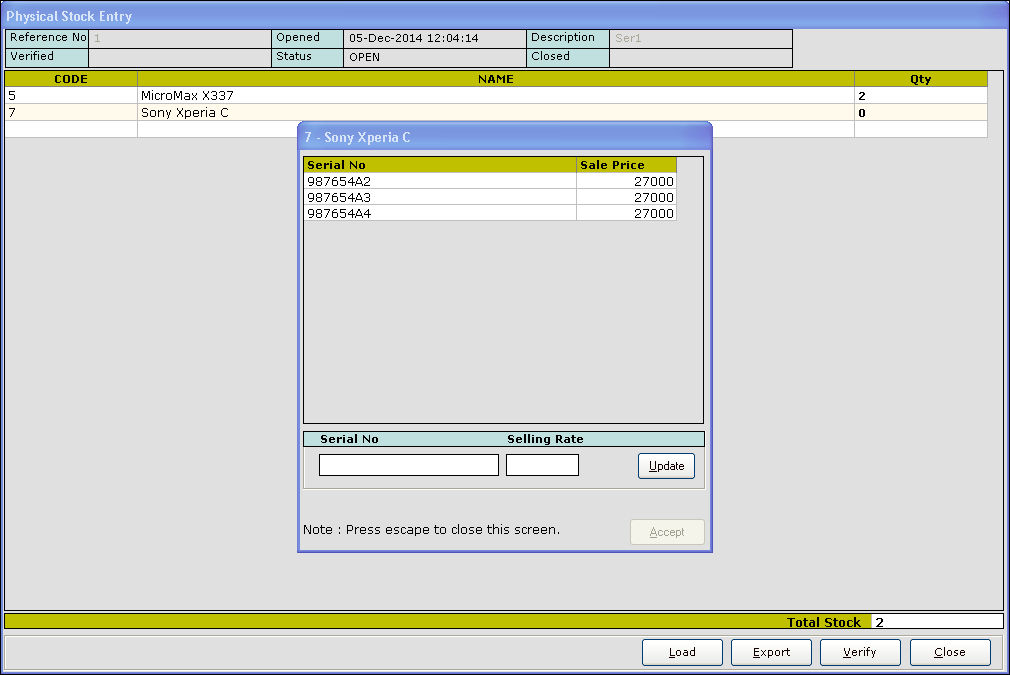
Task: Click code 5 cell in stock table
Action: (71, 95)
